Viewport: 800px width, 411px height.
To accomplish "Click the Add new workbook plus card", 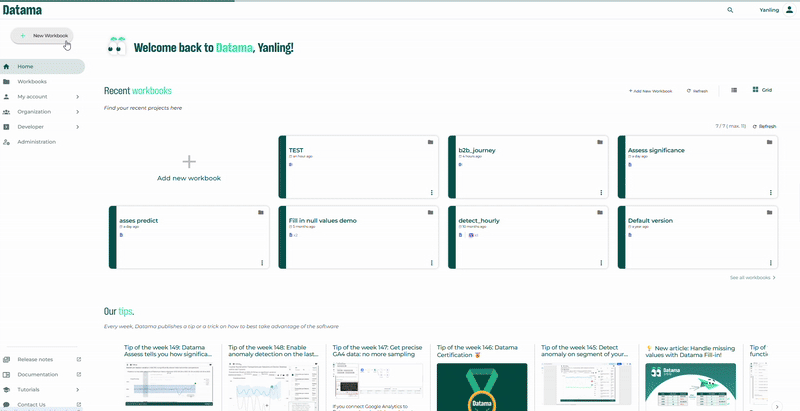I will pos(189,168).
